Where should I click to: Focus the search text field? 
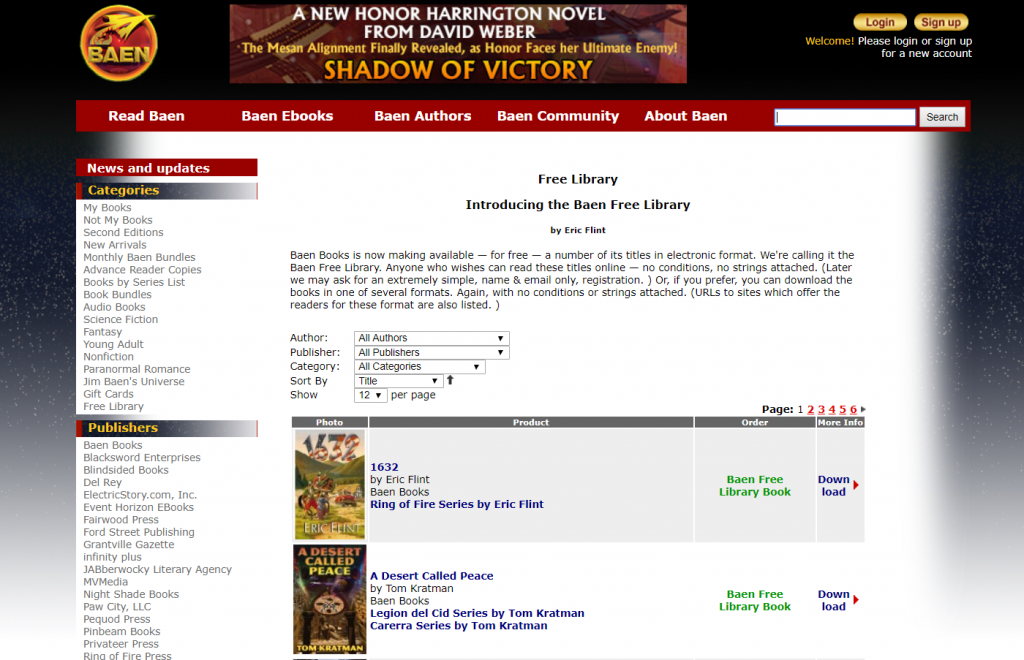[845, 117]
